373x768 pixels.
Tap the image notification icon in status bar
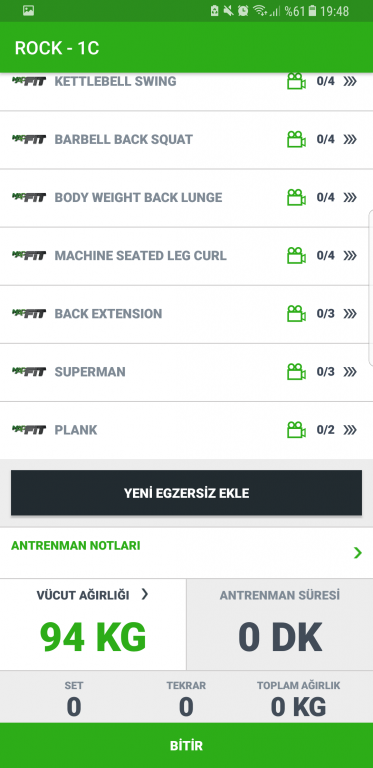tap(28, 11)
